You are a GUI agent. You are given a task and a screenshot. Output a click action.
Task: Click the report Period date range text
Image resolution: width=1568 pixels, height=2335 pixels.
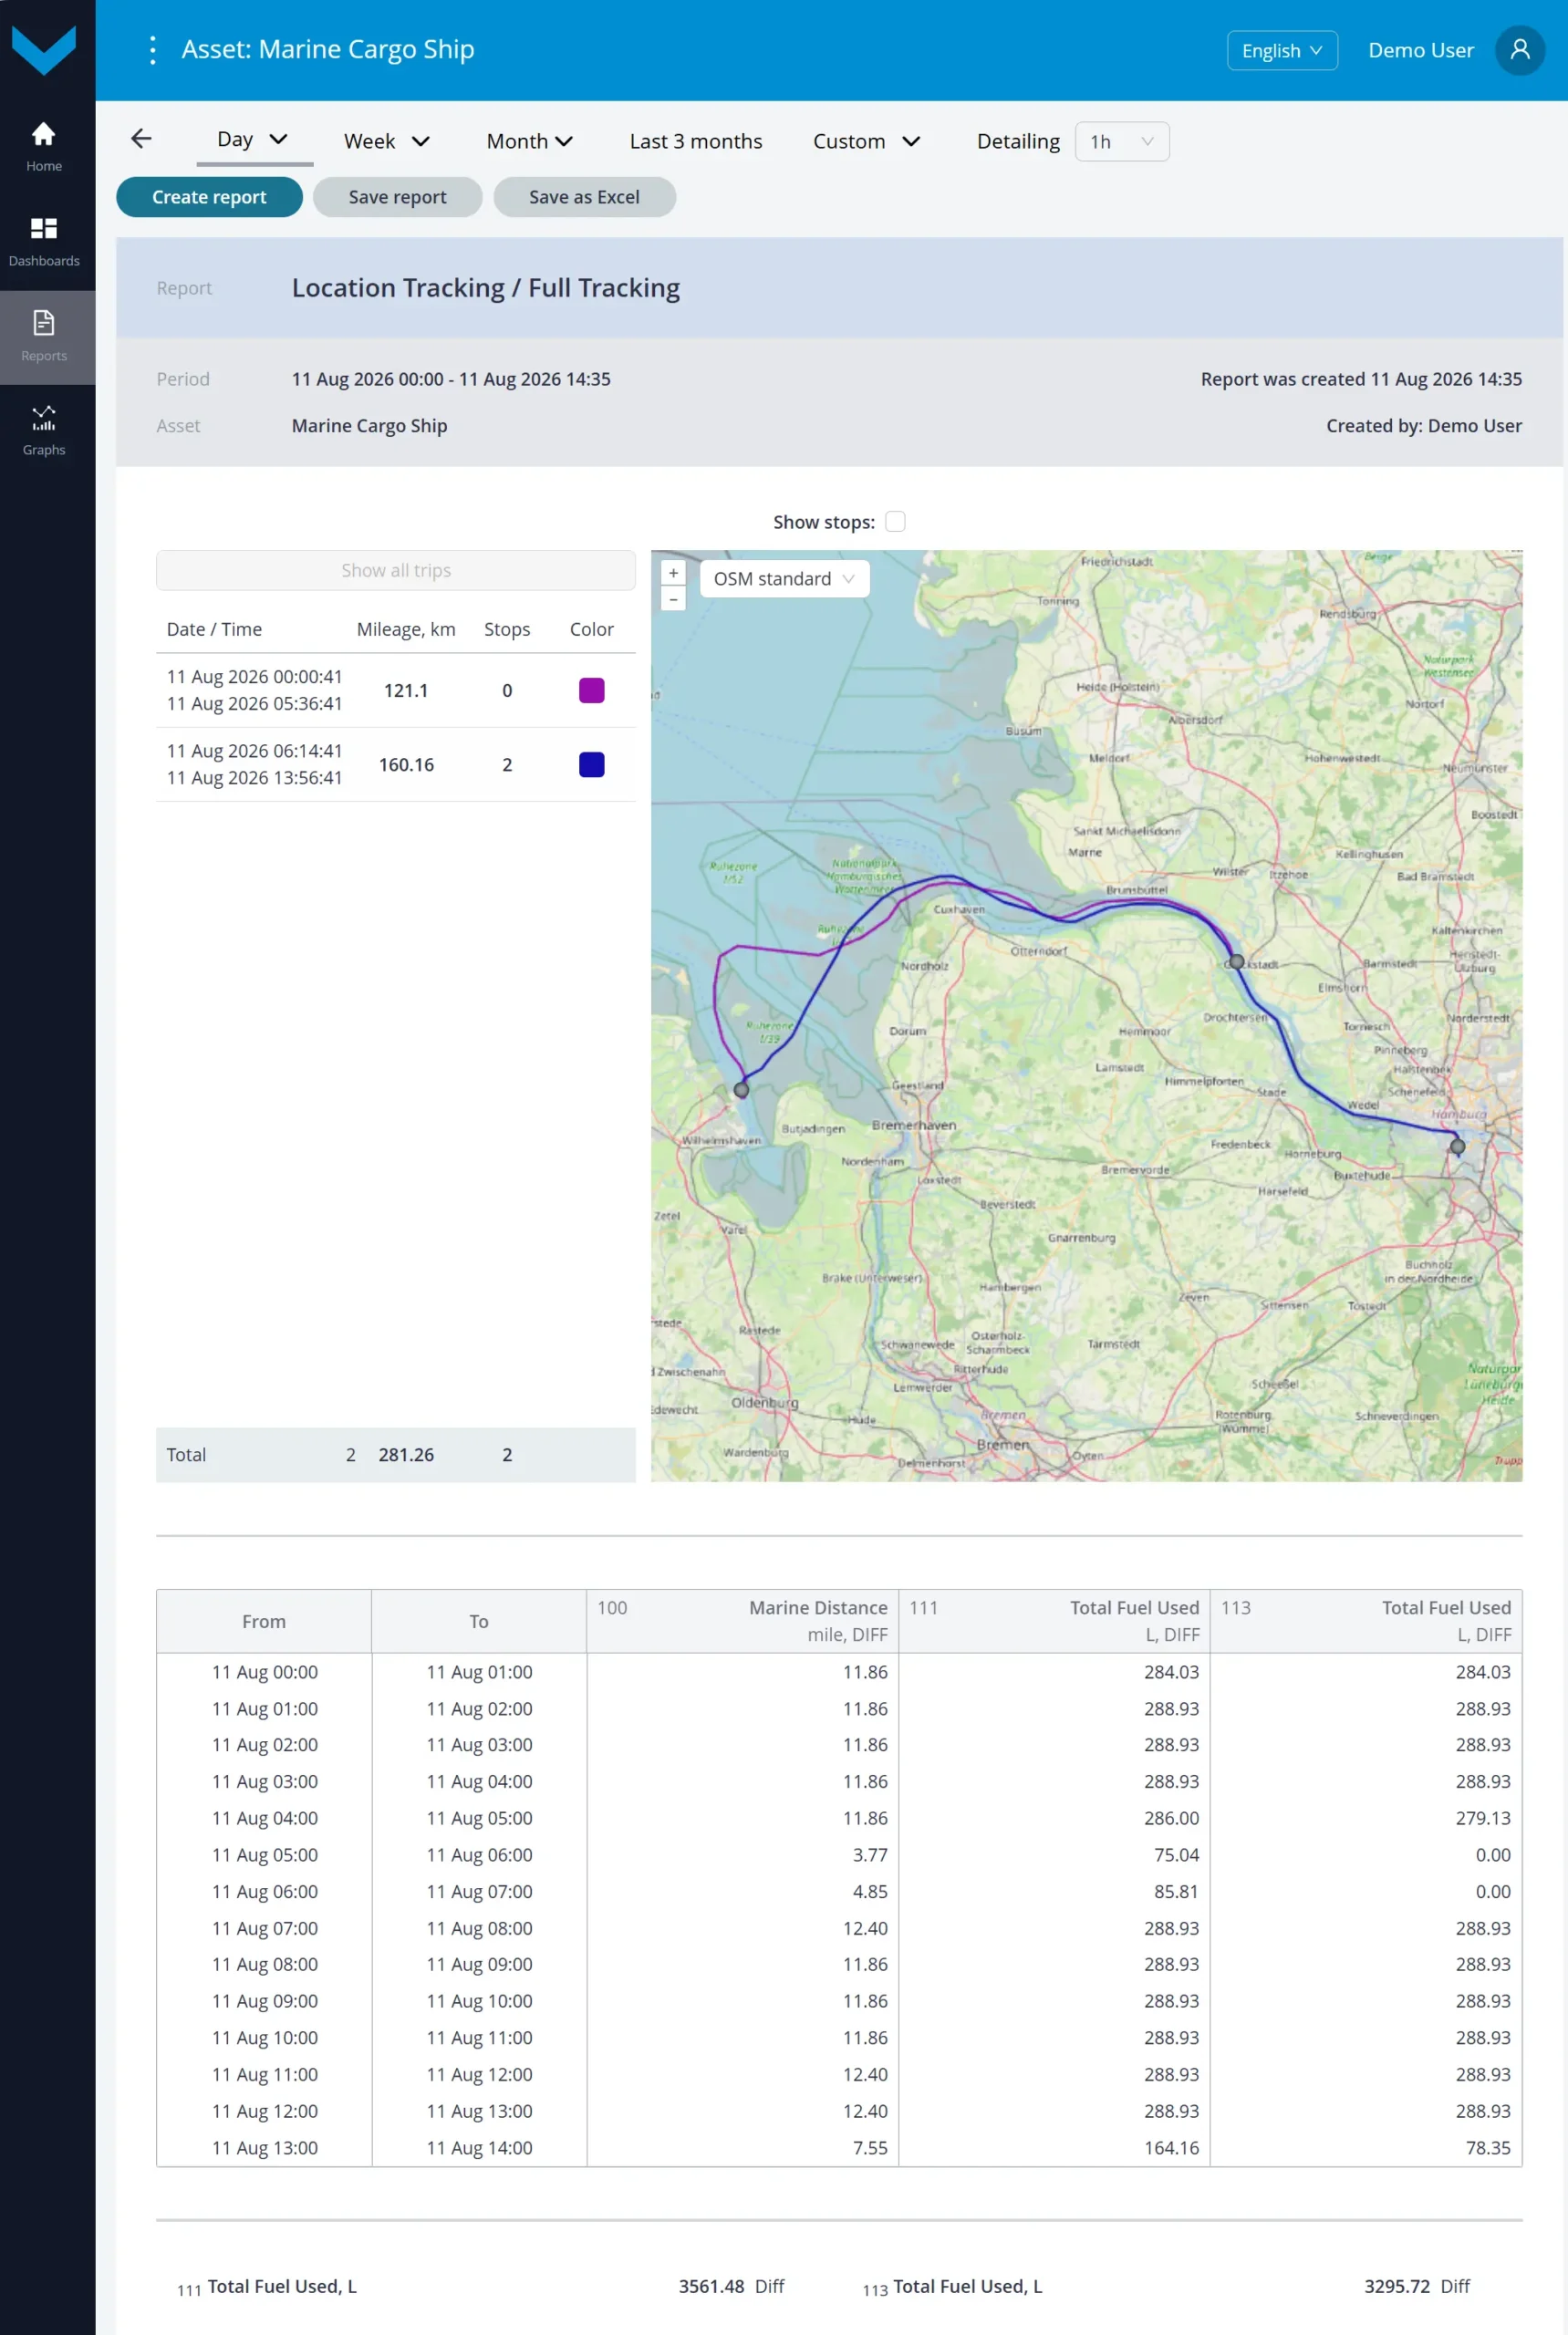[x=451, y=379]
